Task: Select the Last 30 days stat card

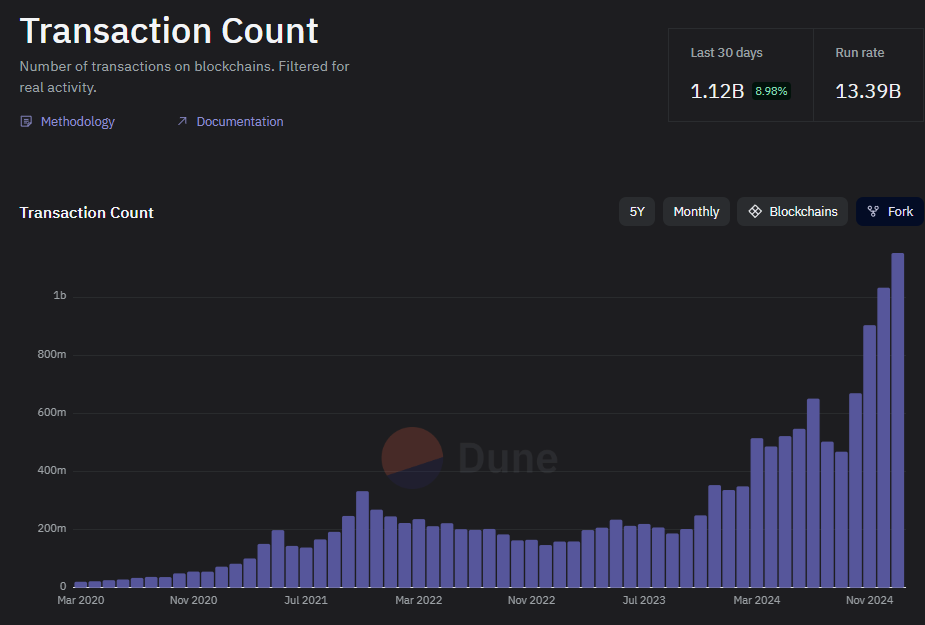Action: [x=740, y=75]
